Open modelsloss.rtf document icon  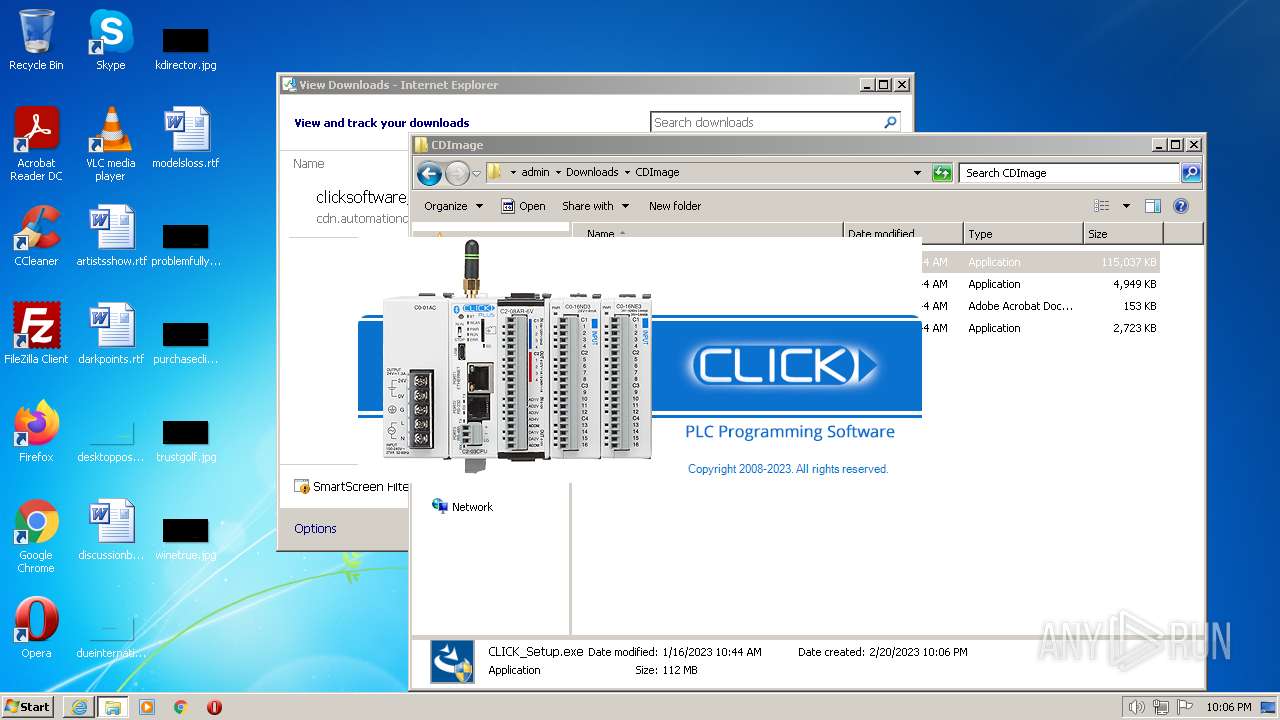pos(185,138)
